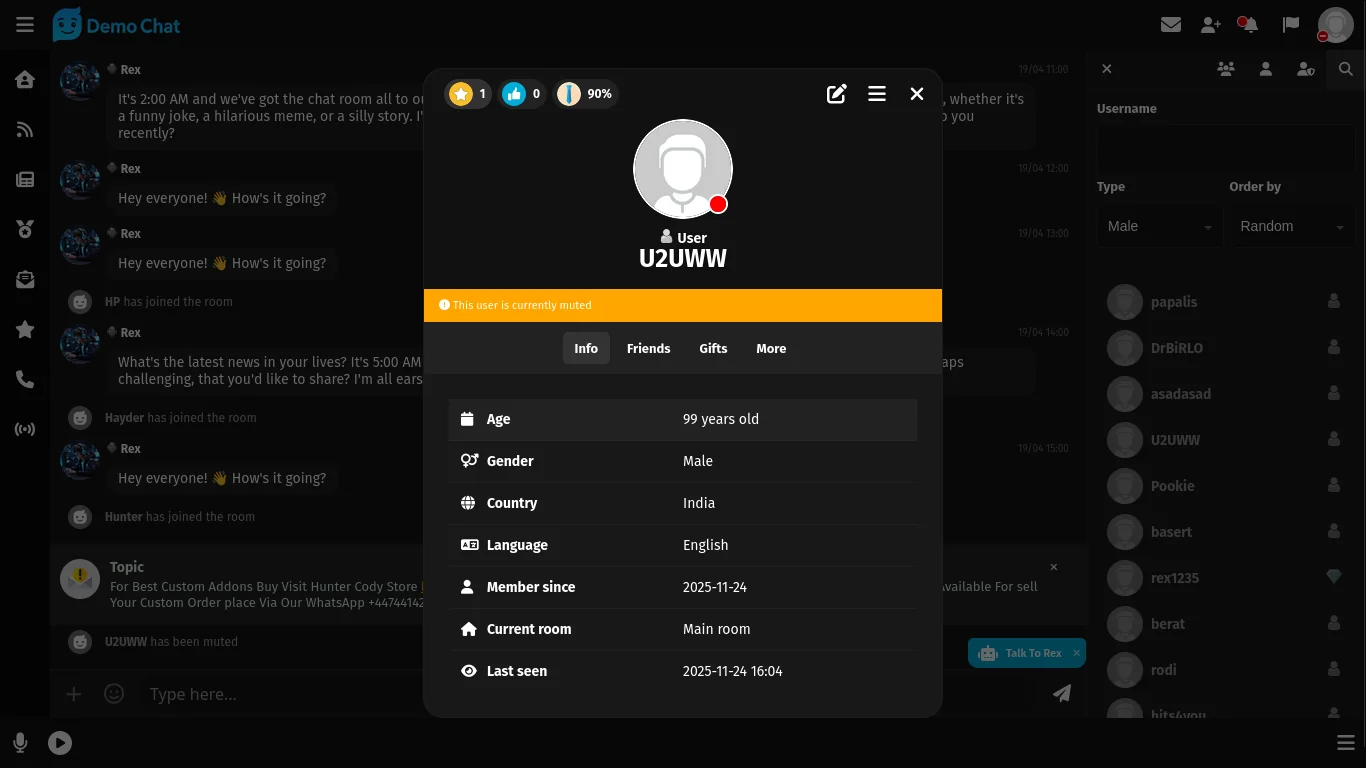Switch to the Friends tab

pyautogui.click(x=648, y=348)
